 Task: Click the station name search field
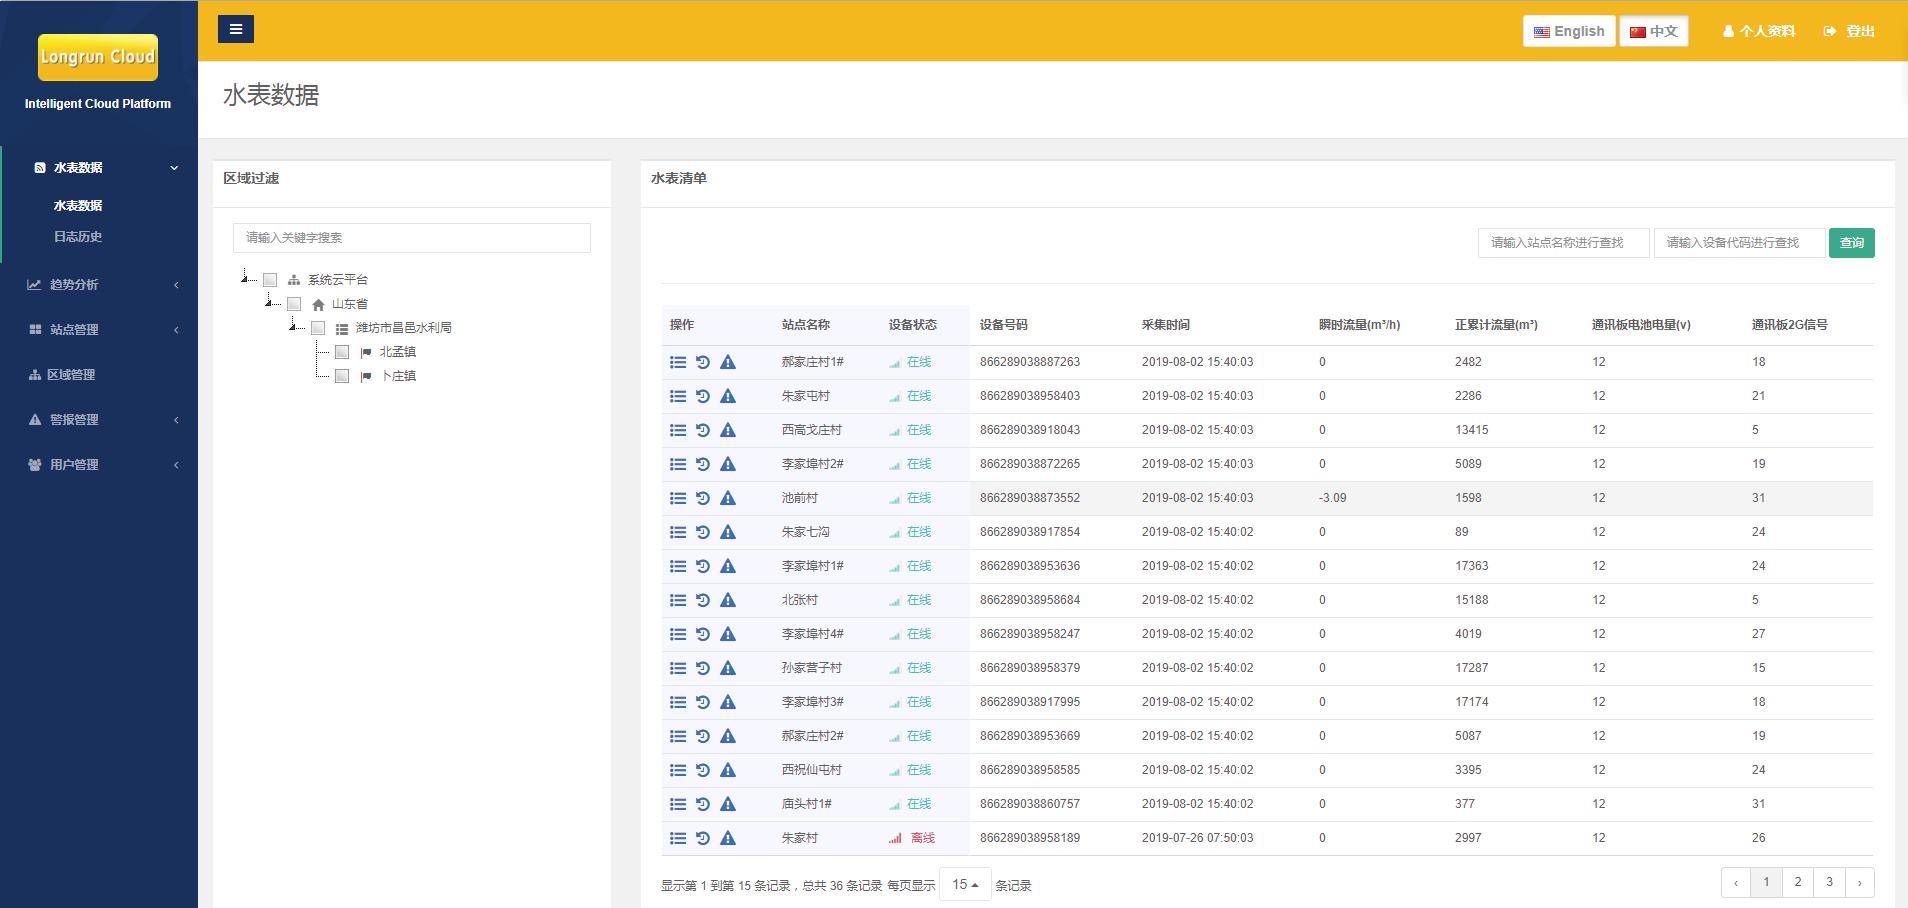[x=1563, y=243]
